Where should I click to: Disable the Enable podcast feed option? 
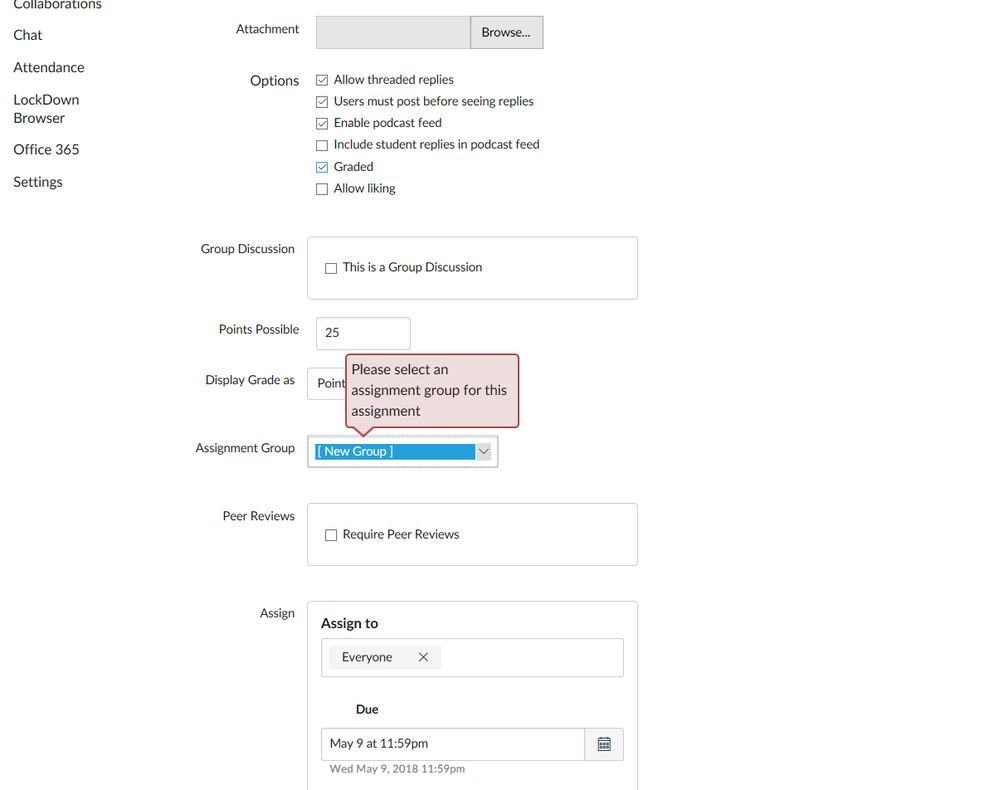click(x=322, y=124)
